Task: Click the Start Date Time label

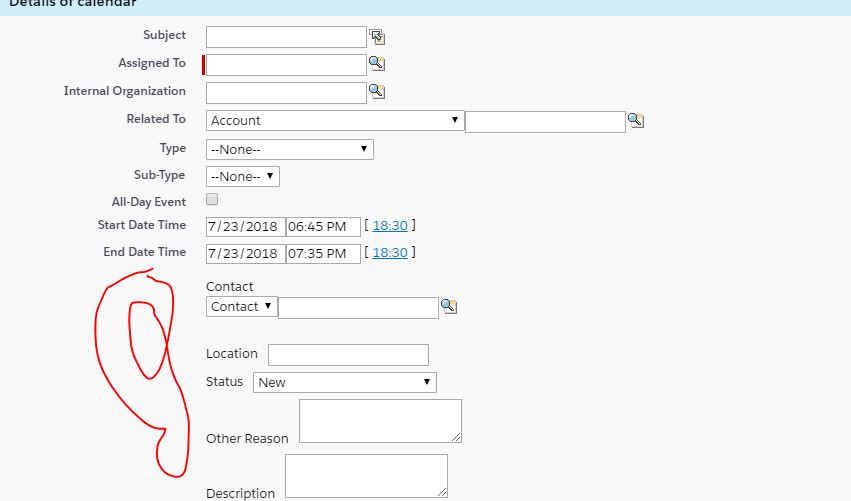Action: tap(142, 225)
